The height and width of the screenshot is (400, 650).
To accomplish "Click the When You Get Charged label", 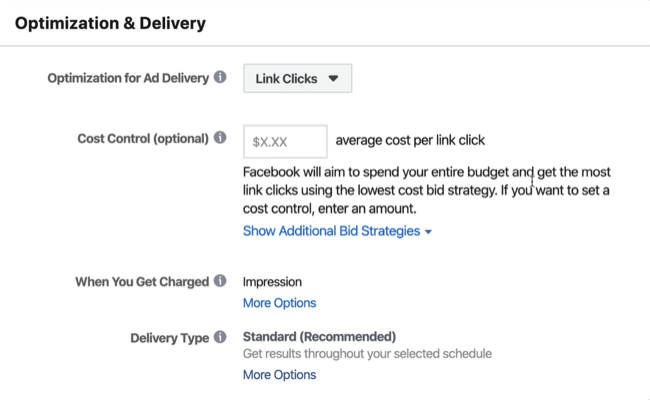I will click(142, 282).
